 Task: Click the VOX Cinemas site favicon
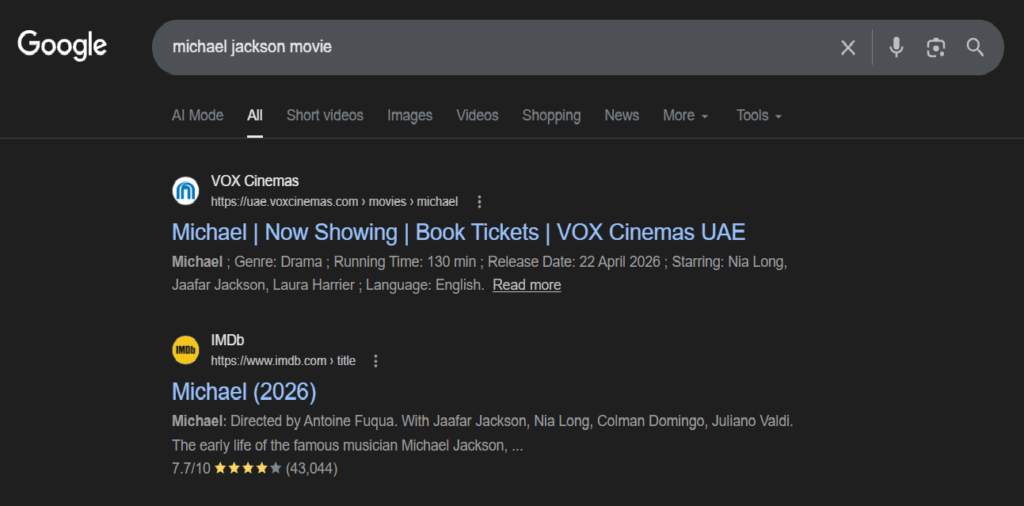tap(185, 191)
